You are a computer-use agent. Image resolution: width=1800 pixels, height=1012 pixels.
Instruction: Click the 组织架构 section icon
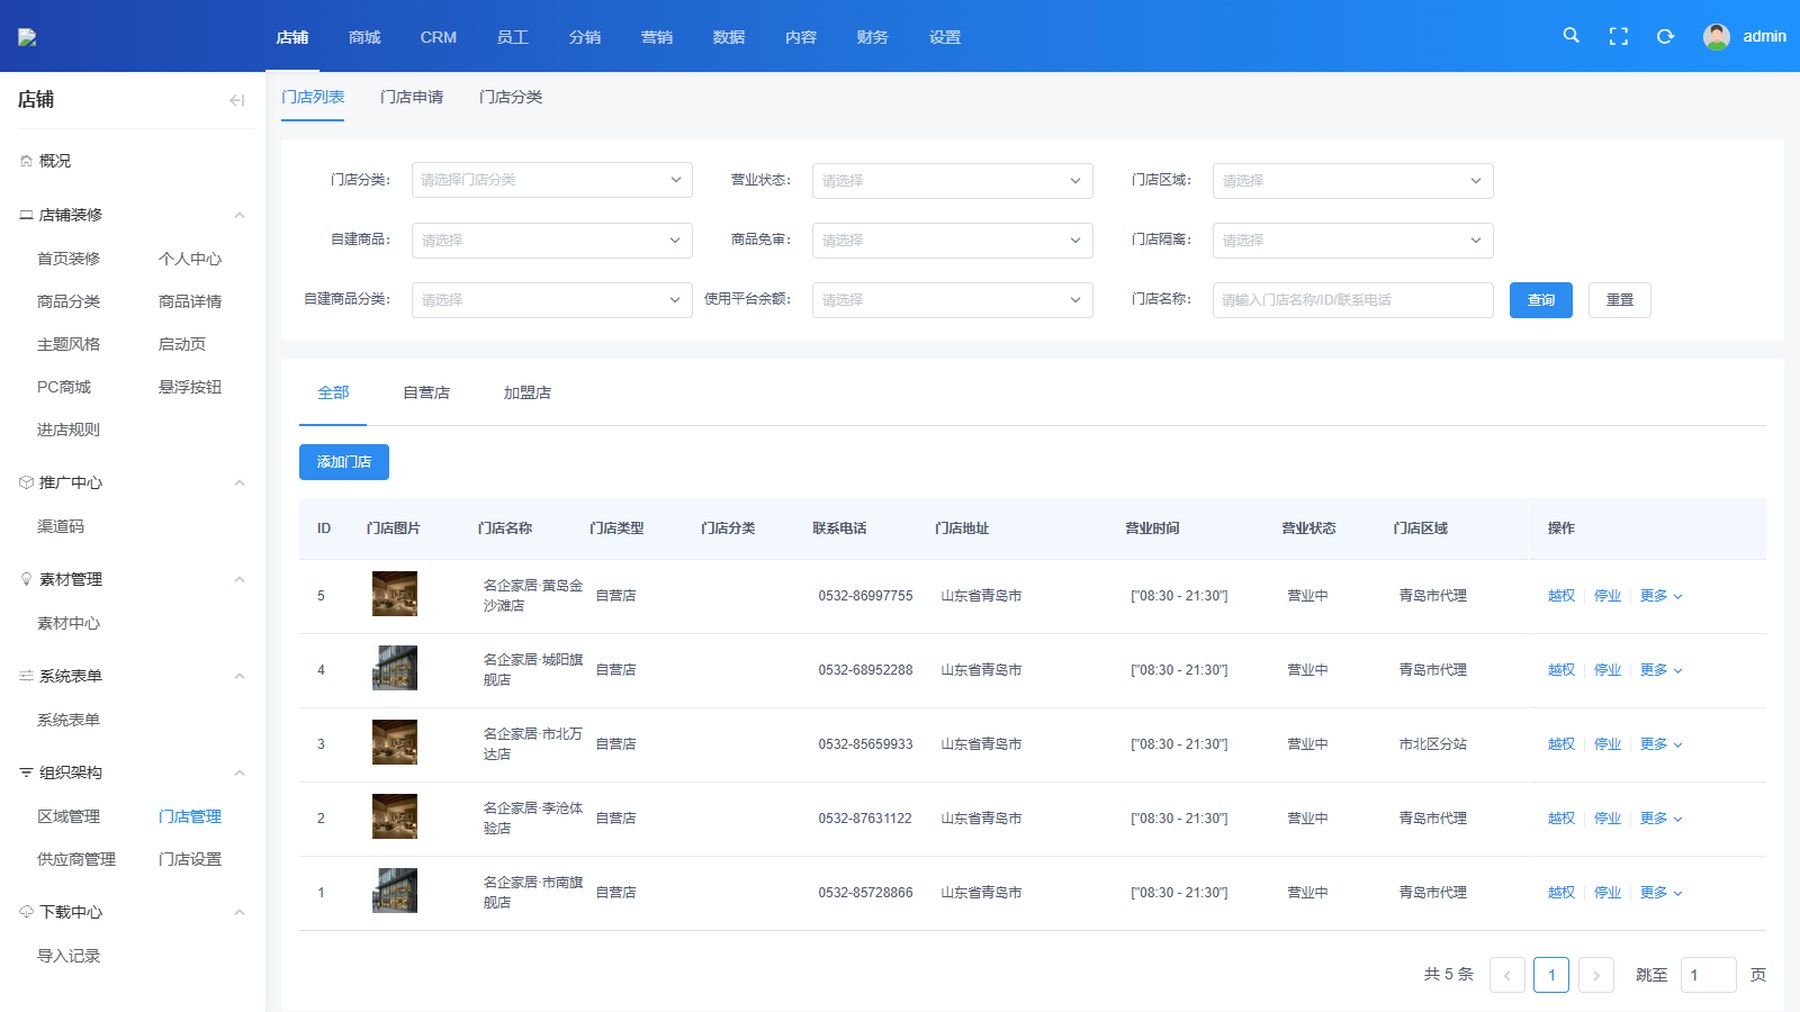click(26, 773)
